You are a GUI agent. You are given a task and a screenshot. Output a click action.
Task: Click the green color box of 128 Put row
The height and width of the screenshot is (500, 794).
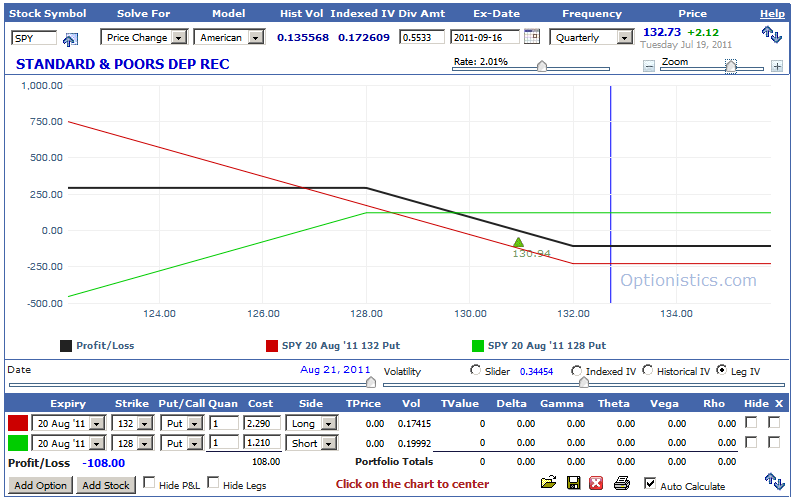(18, 443)
